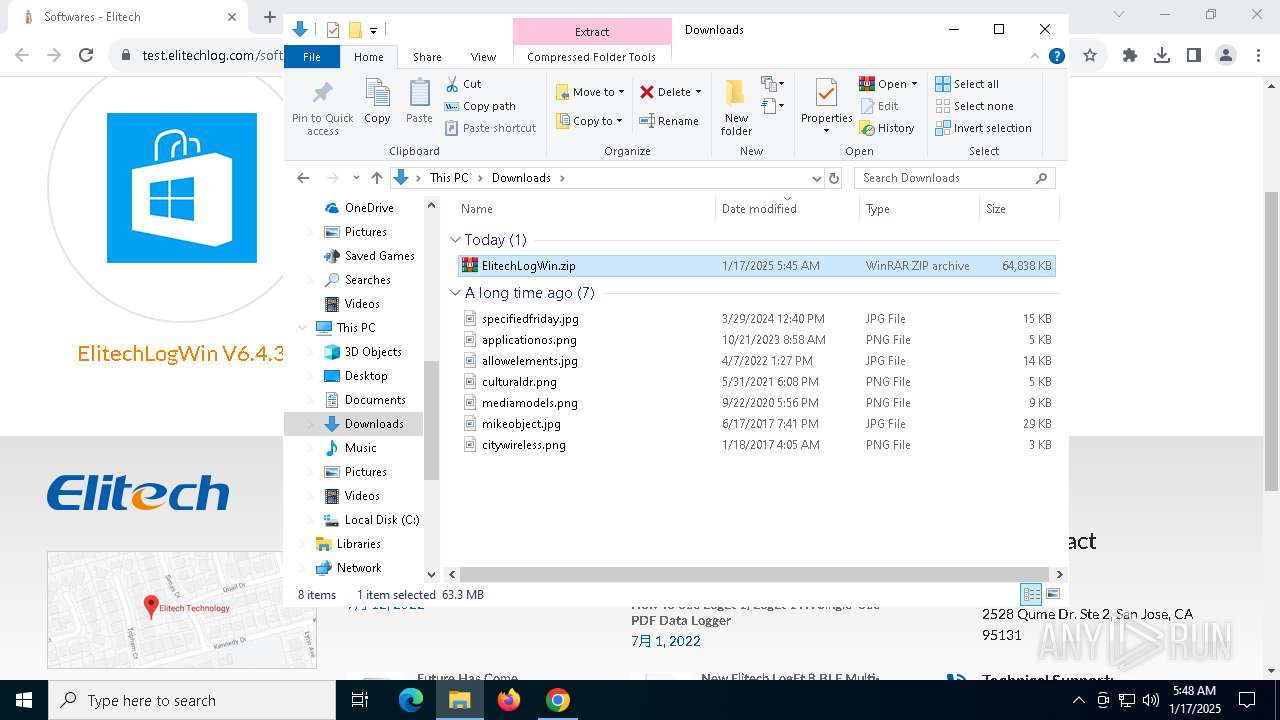Image resolution: width=1280 pixels, height=720 pixels.
Task: Click Edit in Open group
Action: (x=879, y=106)
